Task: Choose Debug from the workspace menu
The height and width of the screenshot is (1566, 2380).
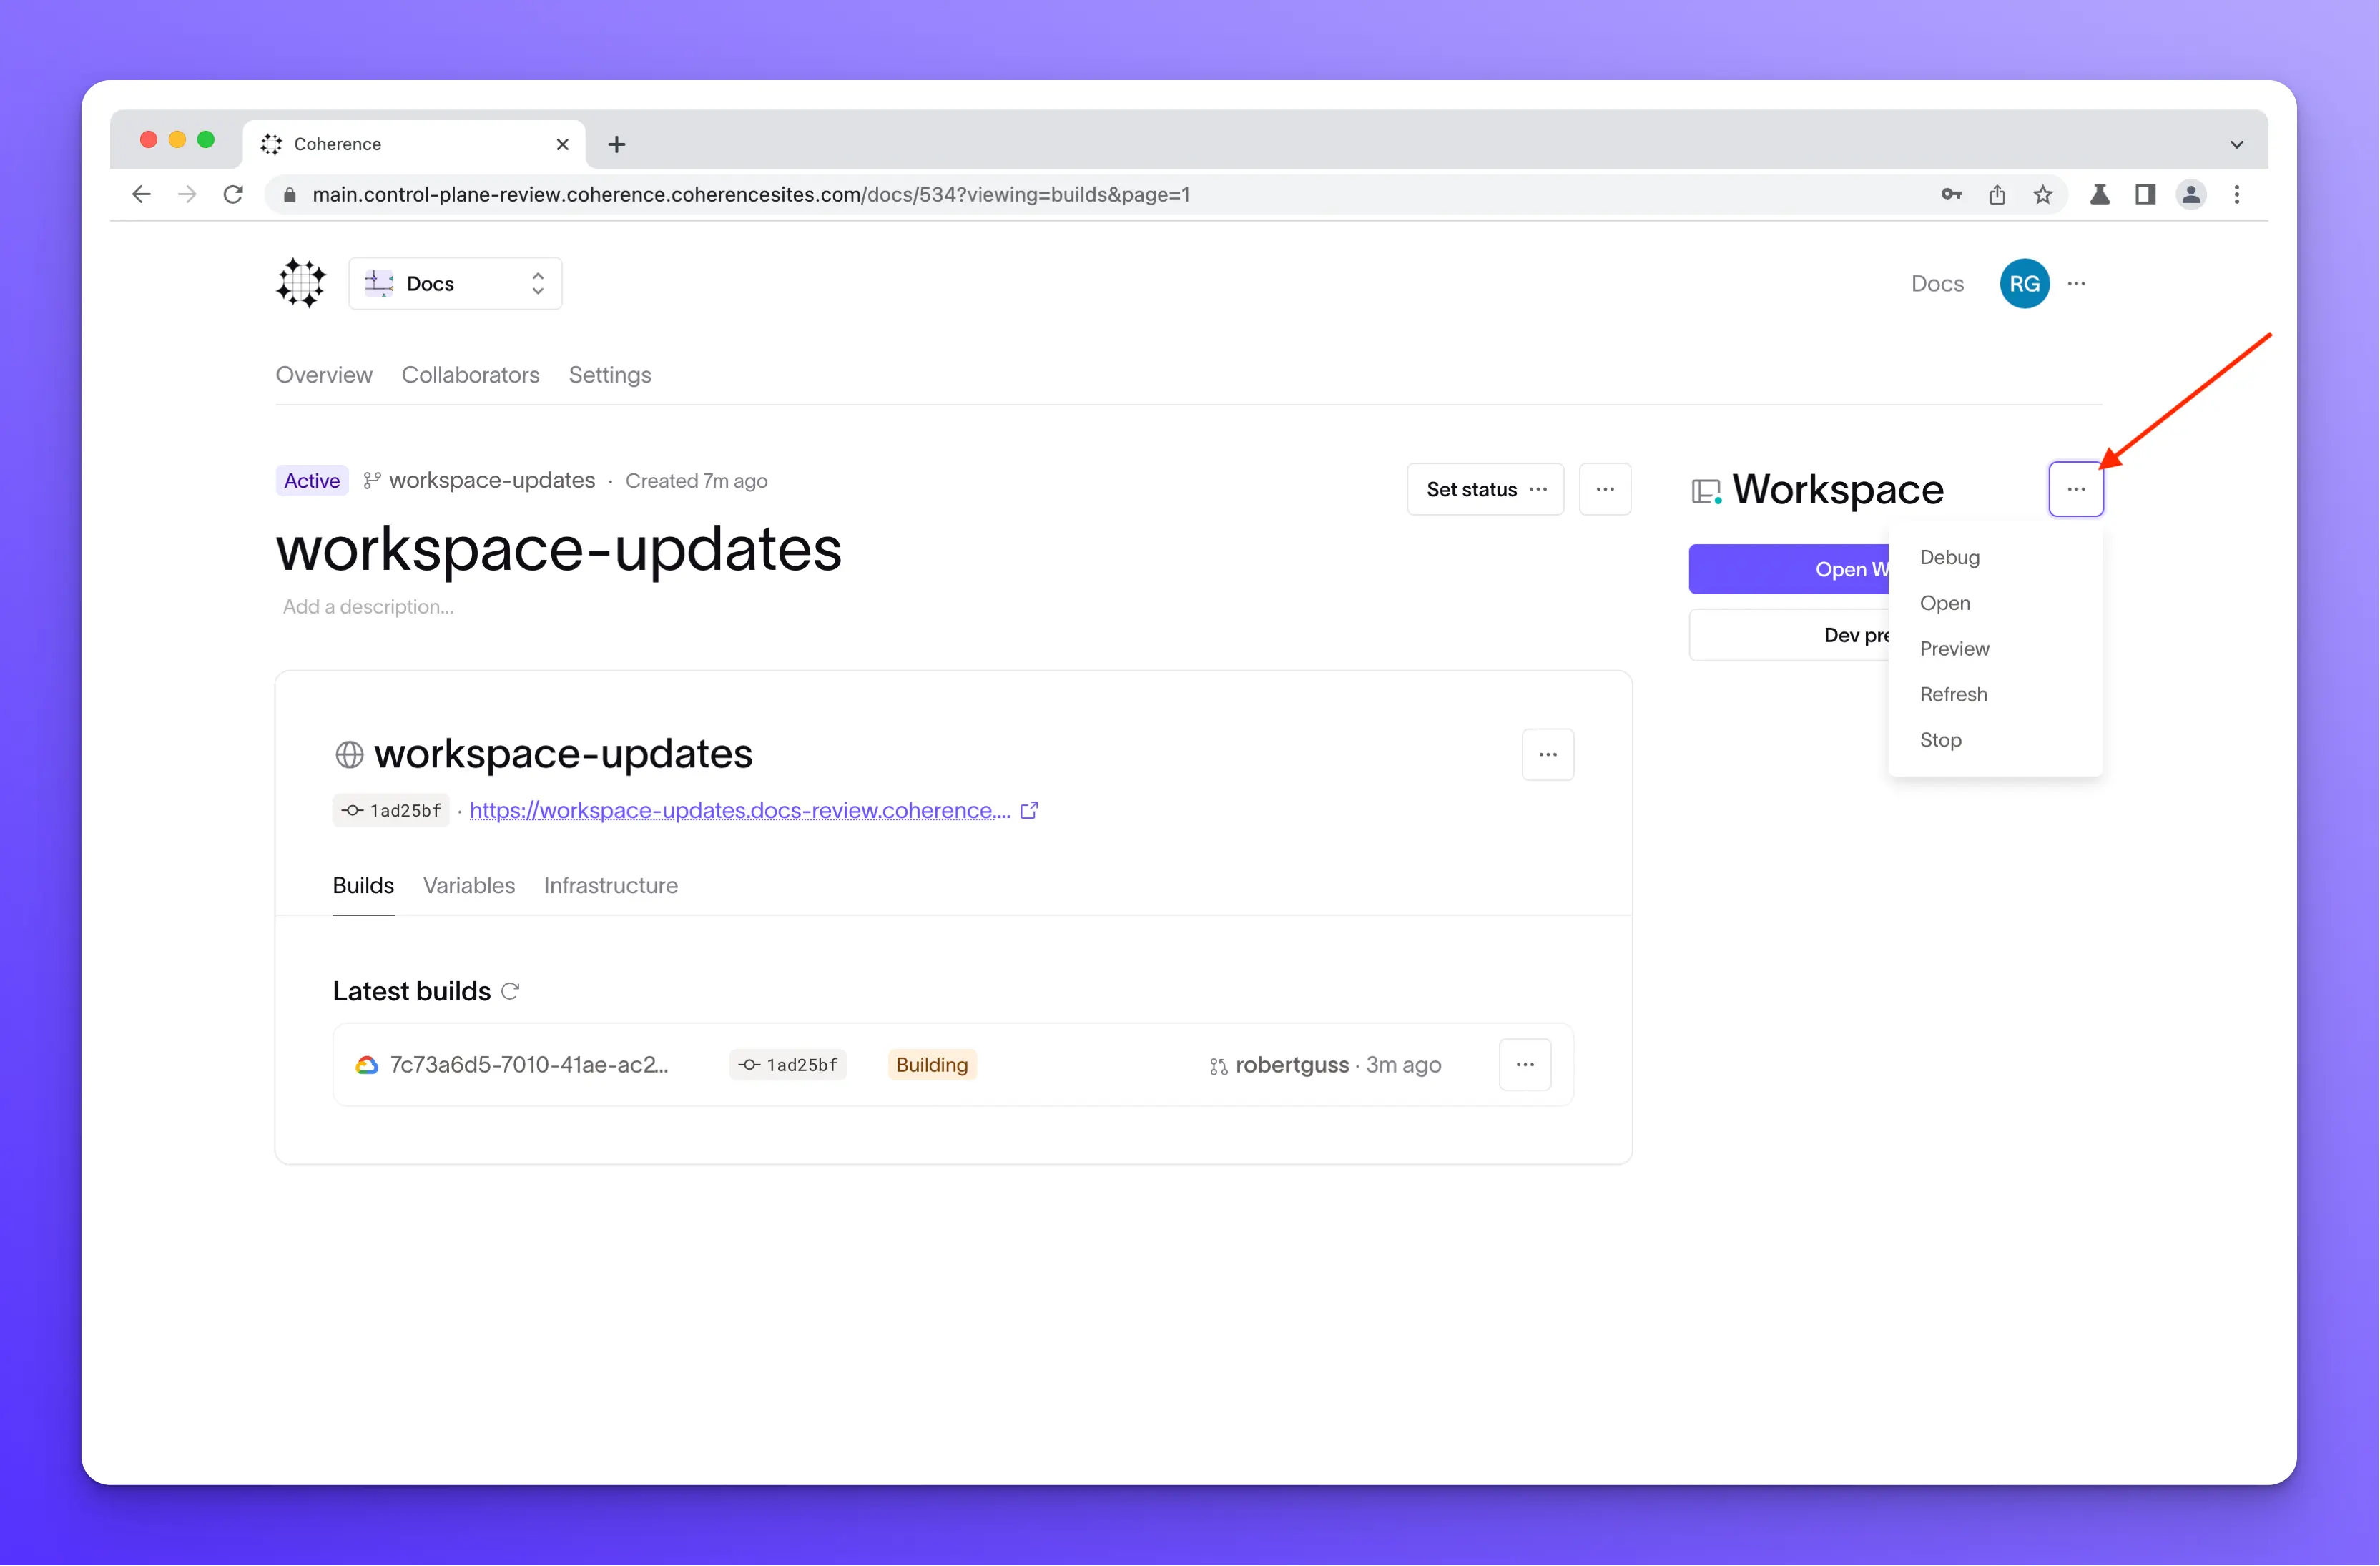Action: click(x=1949, y=557)
